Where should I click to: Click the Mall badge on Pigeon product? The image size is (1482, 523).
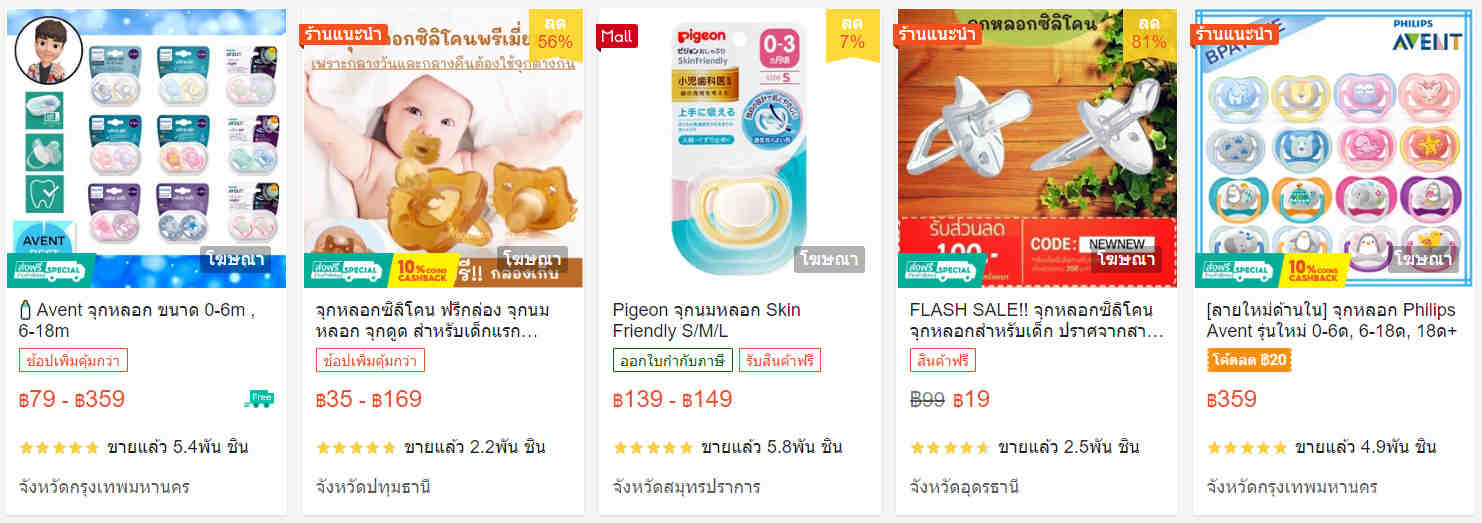coord(617,36)
